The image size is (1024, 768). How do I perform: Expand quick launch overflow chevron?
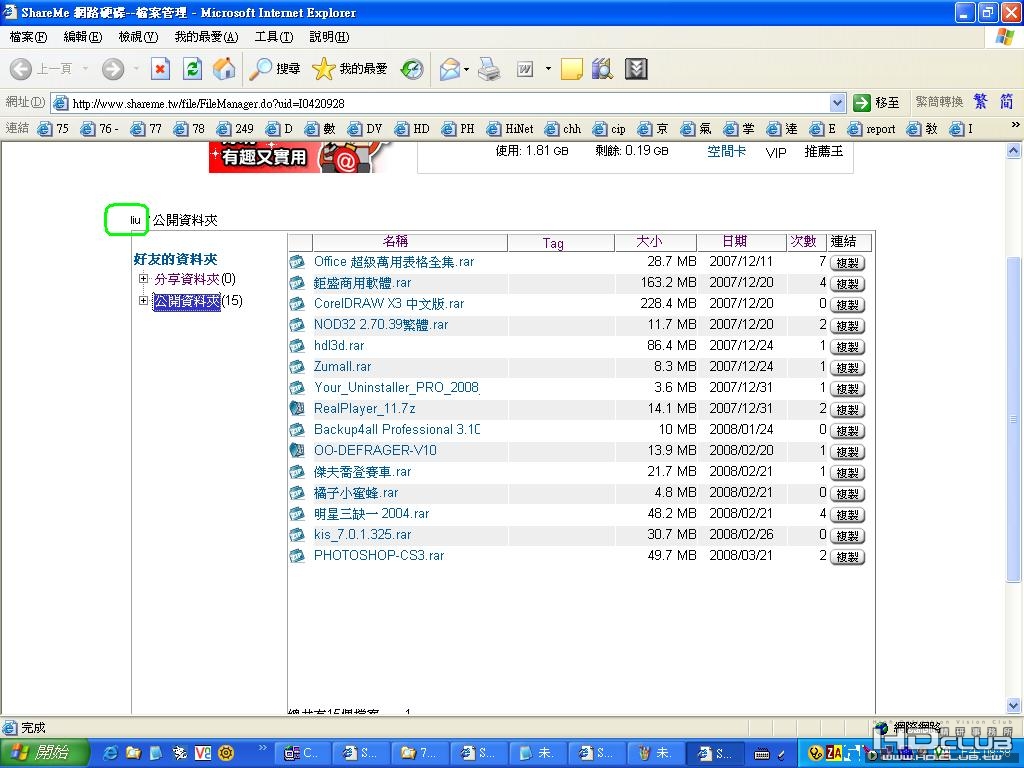(x=263, y=748)
